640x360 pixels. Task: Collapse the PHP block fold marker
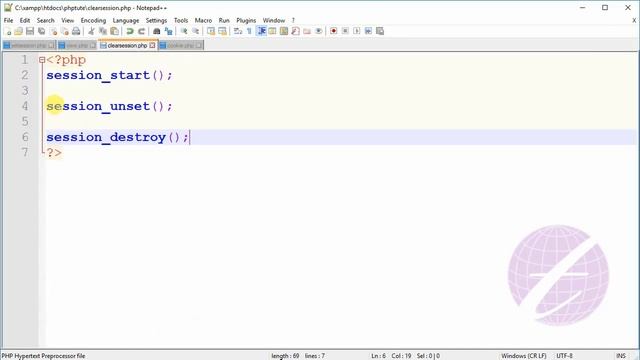pos(42,60)
